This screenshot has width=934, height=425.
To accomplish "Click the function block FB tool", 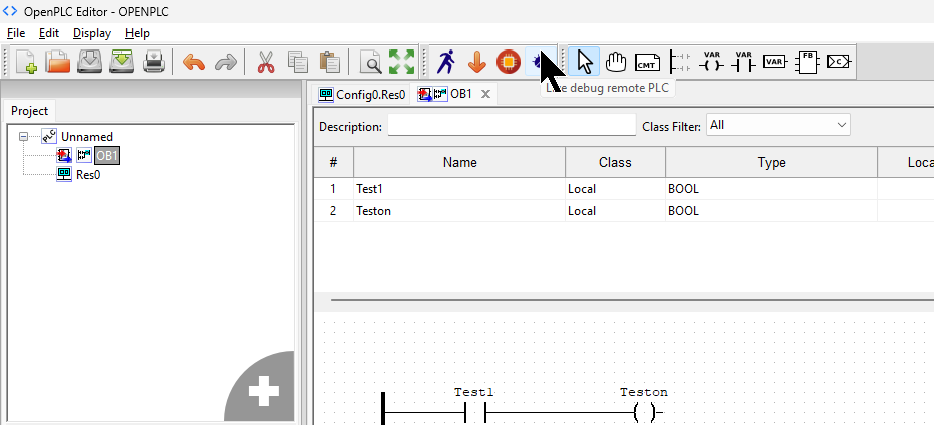I will [x=807, y=62].
